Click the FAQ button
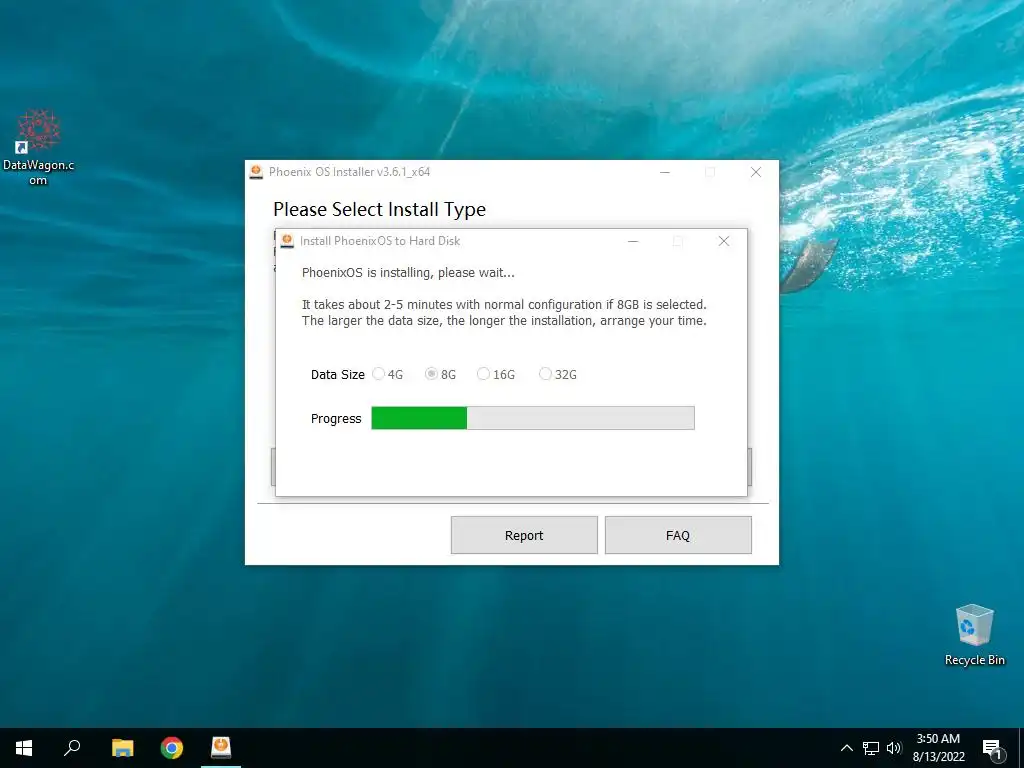This screenshot has height=768, width=1024. point(678,536)
